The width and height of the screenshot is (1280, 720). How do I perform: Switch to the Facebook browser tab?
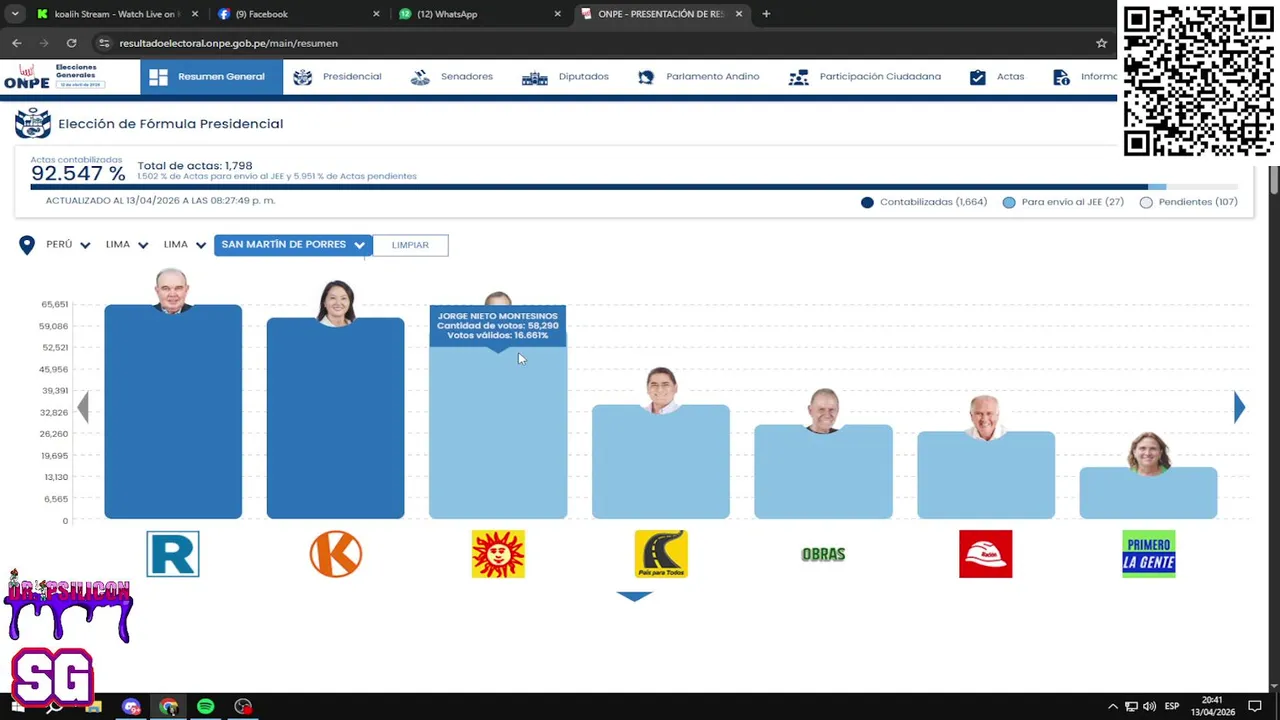(x=300, y=14)
